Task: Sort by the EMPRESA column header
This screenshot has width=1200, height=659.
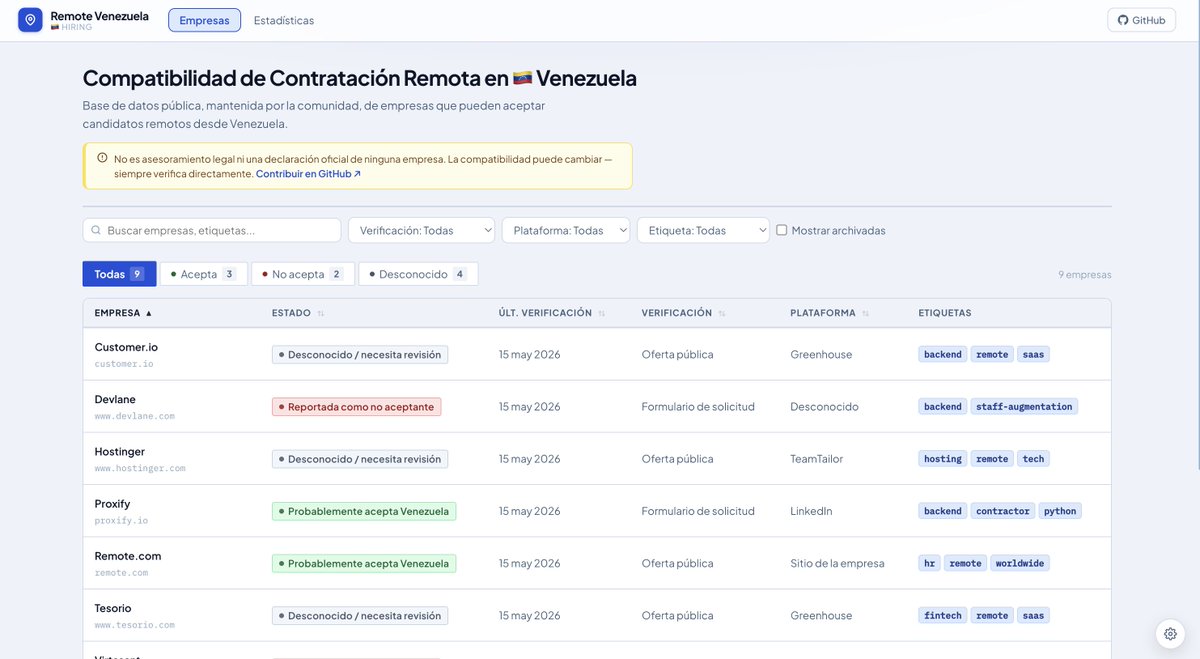Action: click(x=123, y=313)
